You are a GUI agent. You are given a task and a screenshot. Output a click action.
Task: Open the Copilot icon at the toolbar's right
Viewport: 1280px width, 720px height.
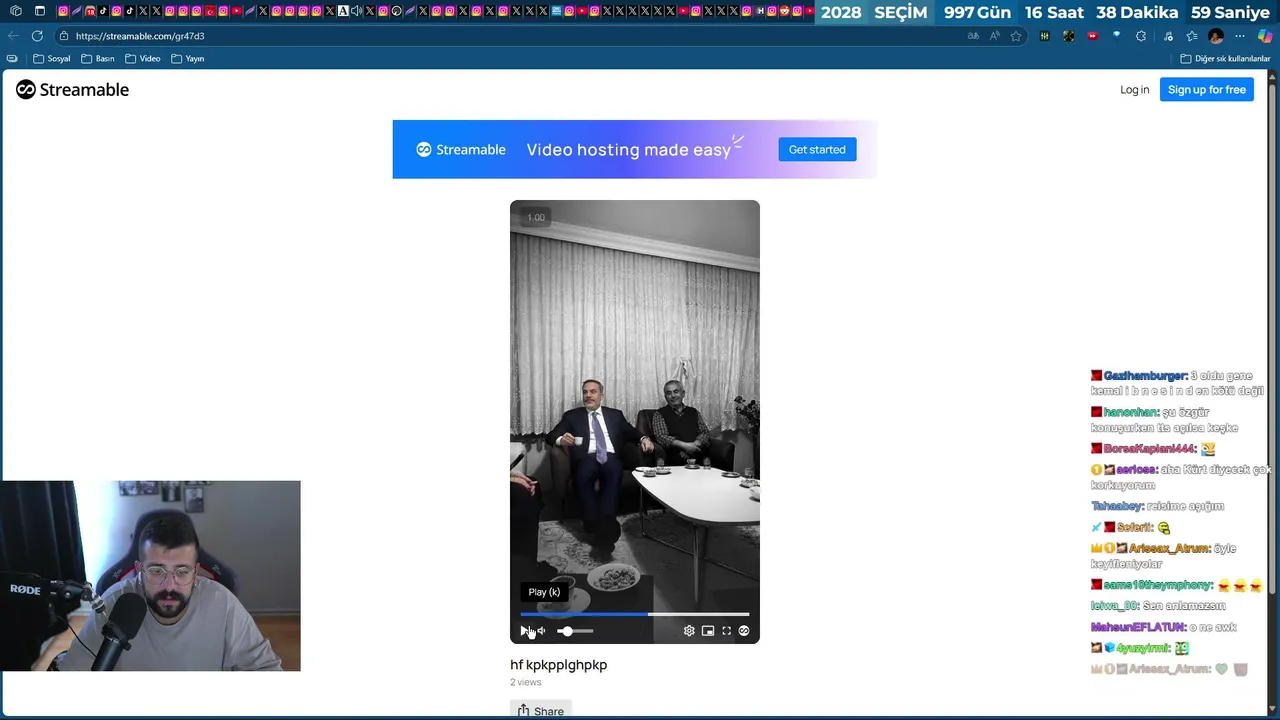click(1265, 36)
